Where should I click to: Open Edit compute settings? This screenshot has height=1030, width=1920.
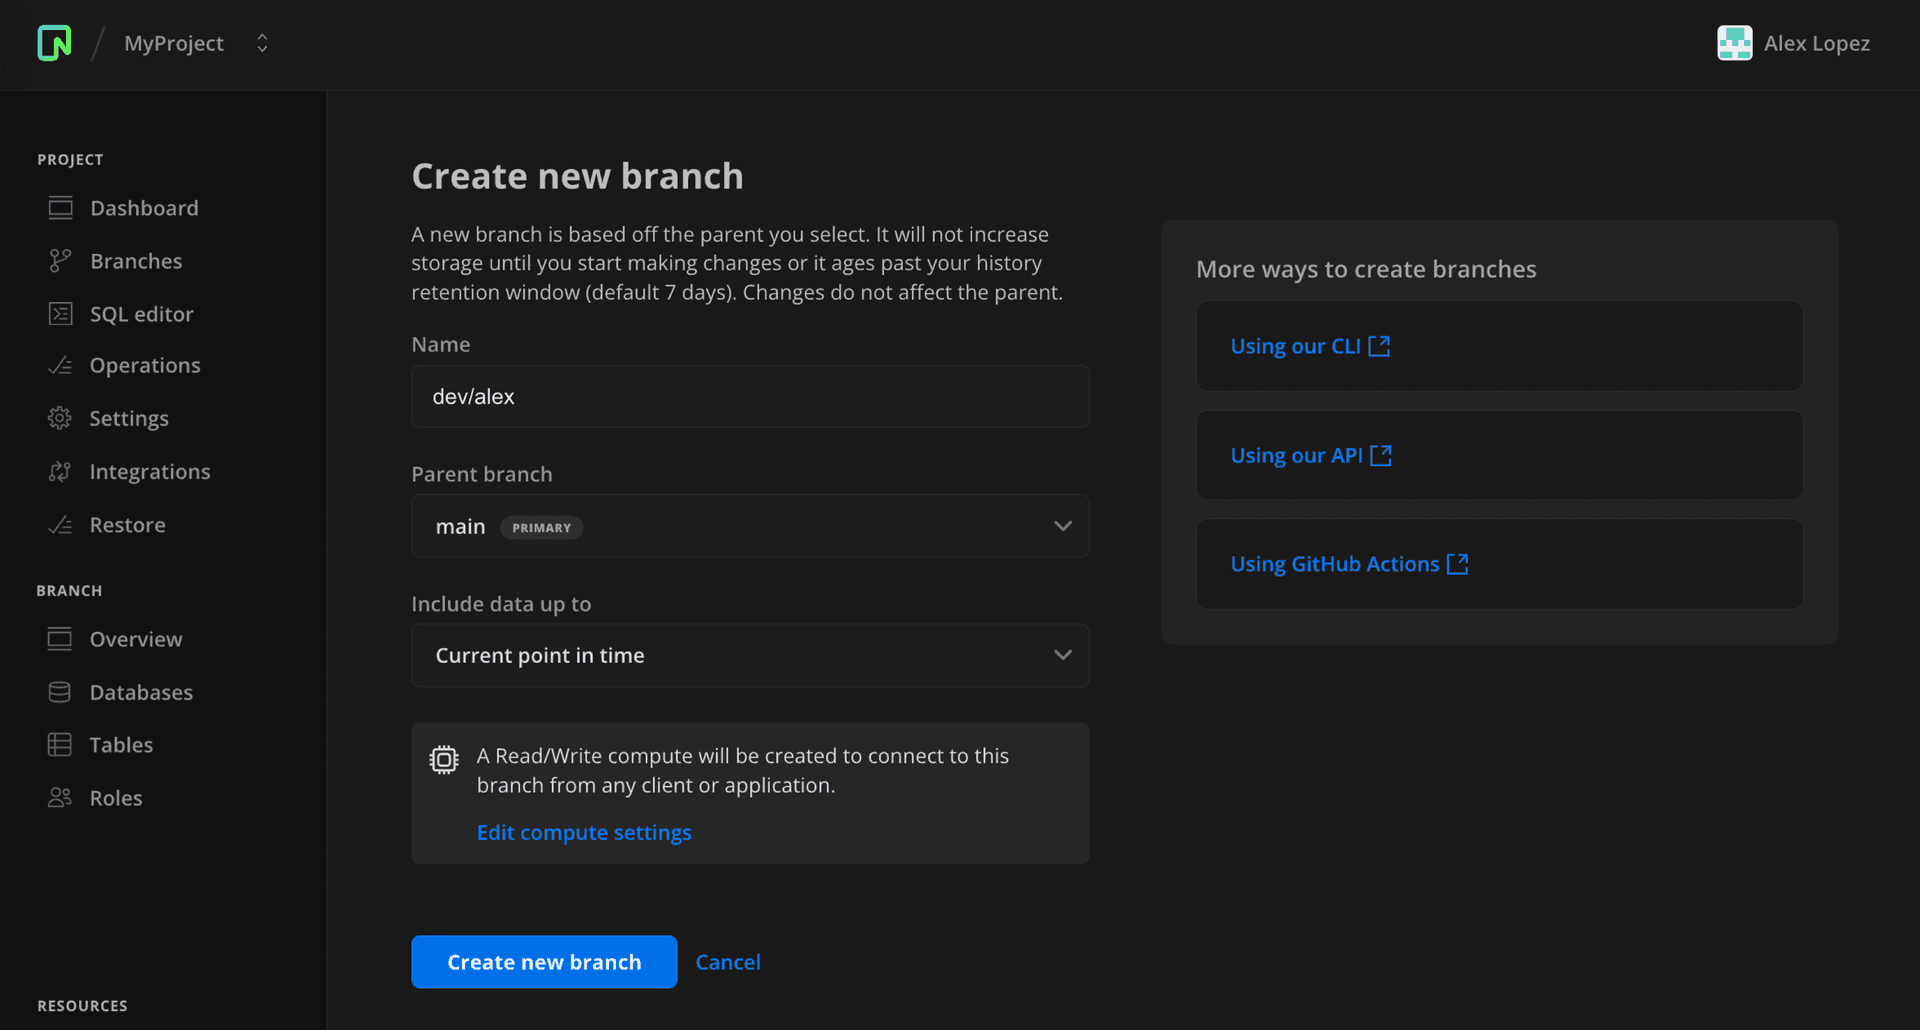point(584,832)
